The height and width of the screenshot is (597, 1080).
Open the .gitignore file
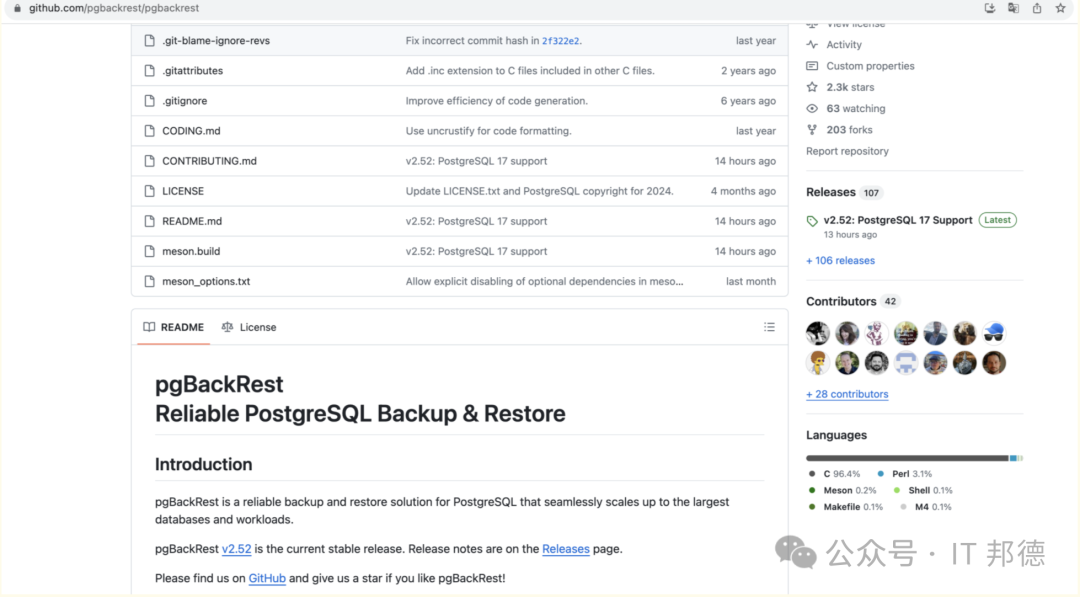coord(185,101)
